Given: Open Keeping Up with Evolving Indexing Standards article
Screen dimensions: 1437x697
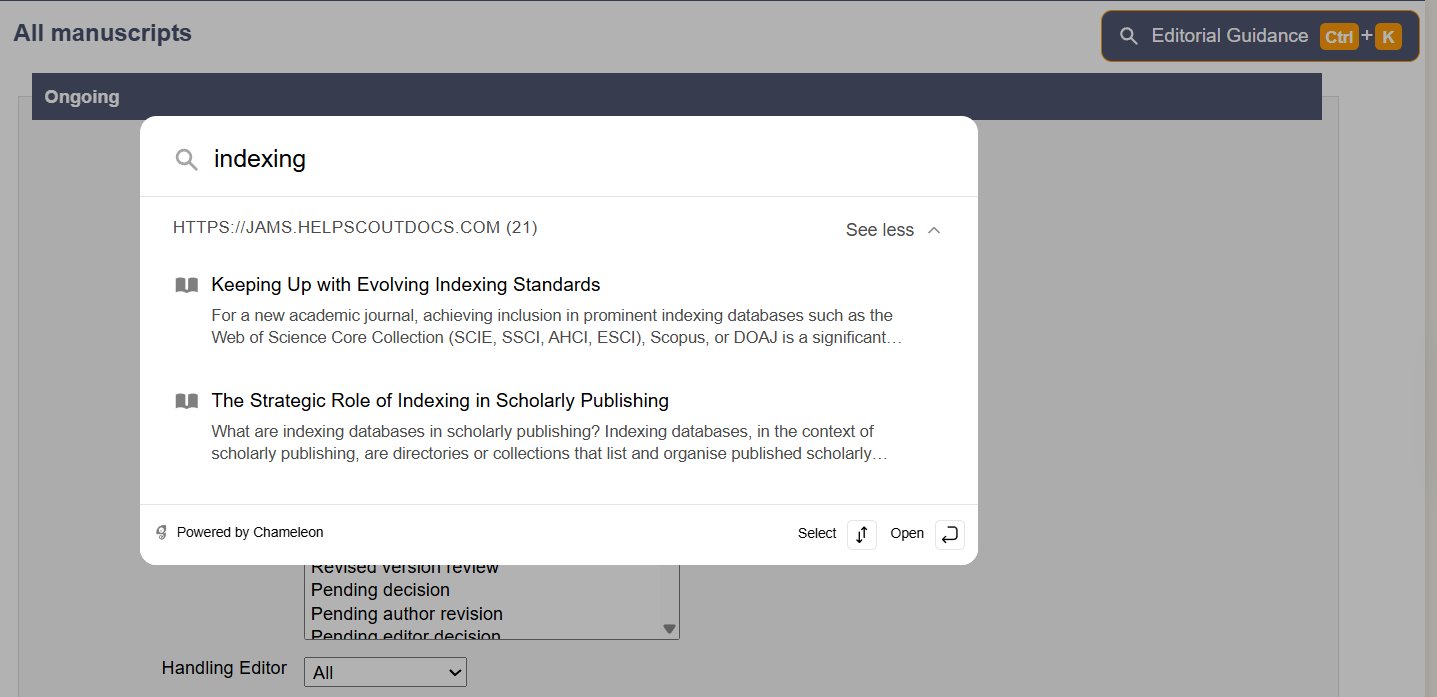Looking at the screenshot, I should tap(405, 285).
